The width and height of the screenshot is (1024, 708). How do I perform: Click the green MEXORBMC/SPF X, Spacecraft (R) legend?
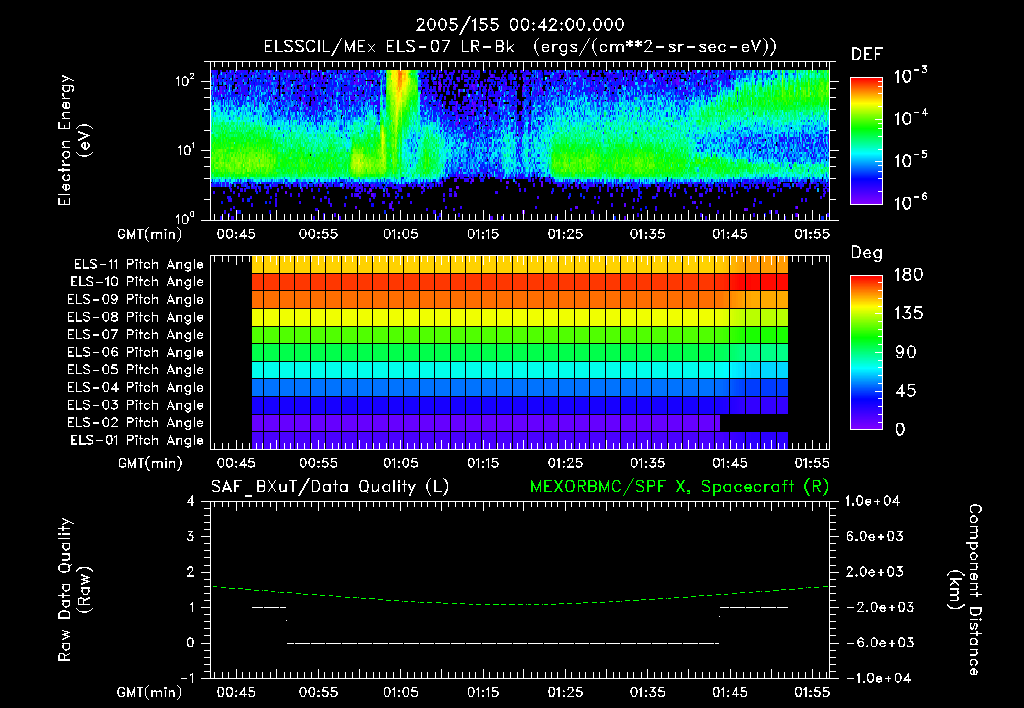[679, 487]
